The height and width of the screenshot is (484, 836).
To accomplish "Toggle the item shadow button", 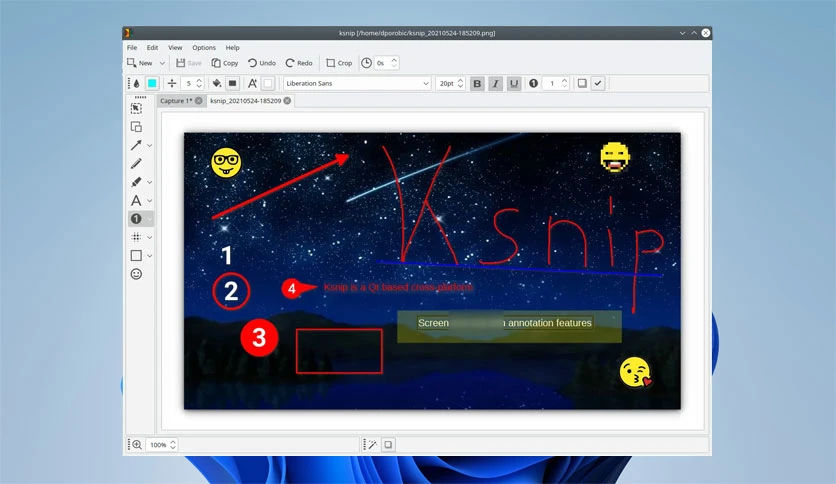I will pos(582,83).
